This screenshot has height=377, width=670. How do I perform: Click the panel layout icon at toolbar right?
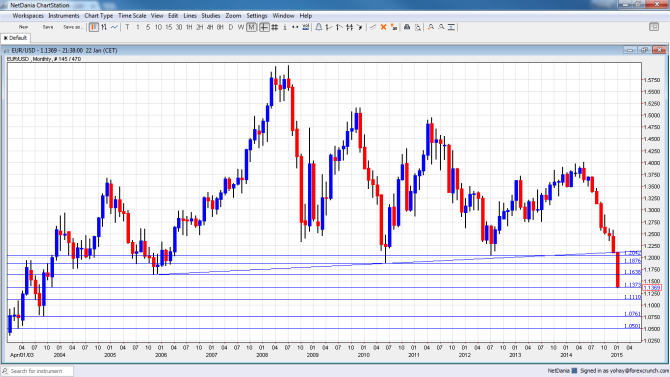pos(654,27)
